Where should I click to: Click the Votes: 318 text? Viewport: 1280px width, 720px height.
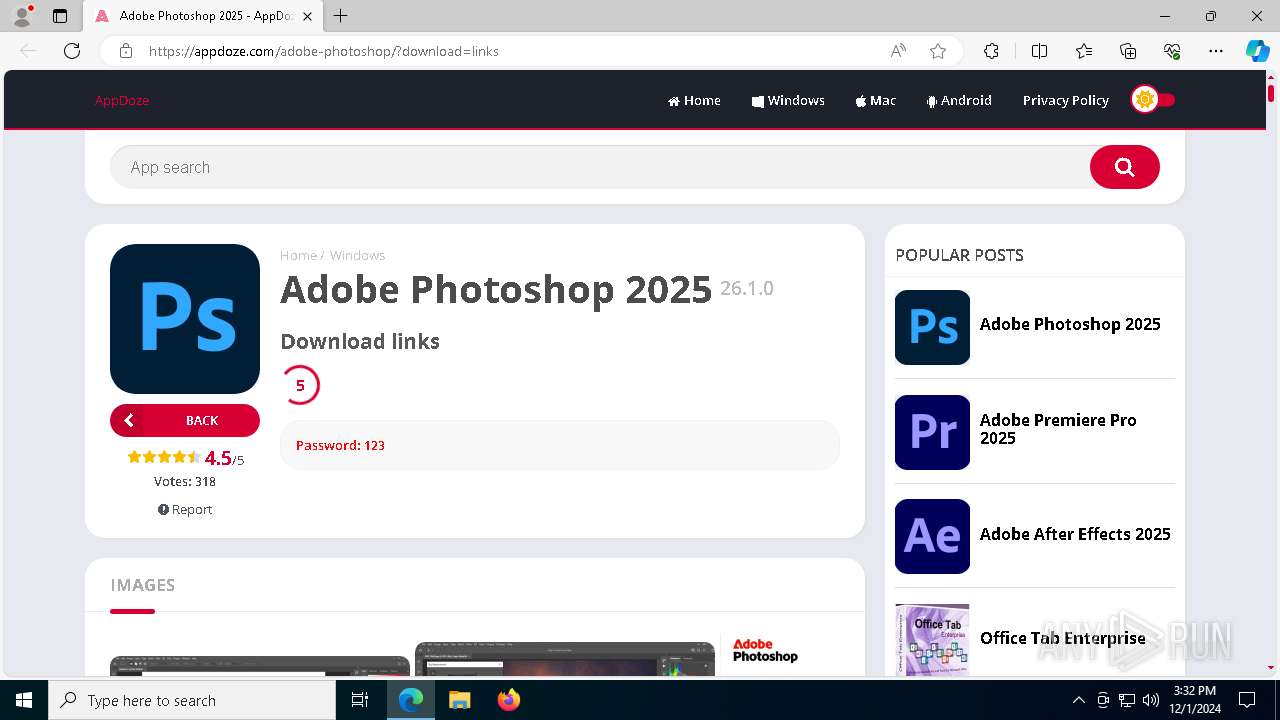pos(185,481)
